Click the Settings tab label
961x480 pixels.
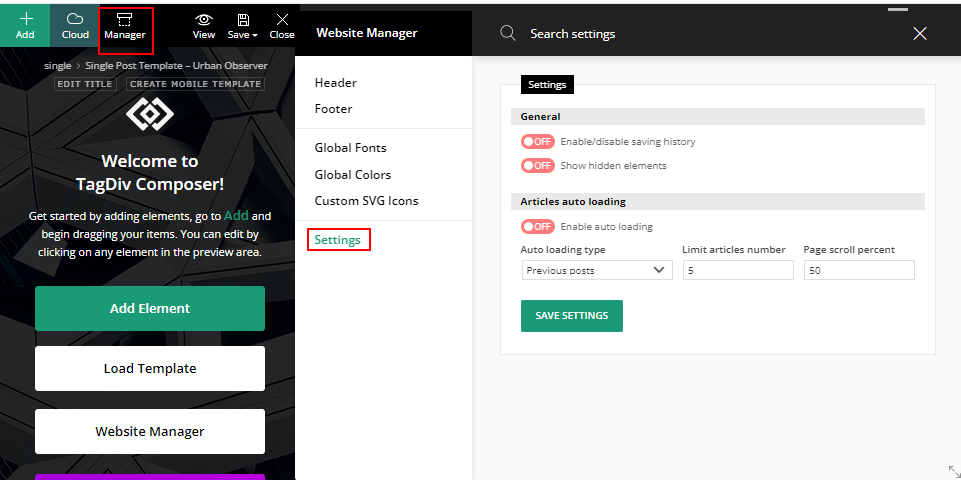547,85
